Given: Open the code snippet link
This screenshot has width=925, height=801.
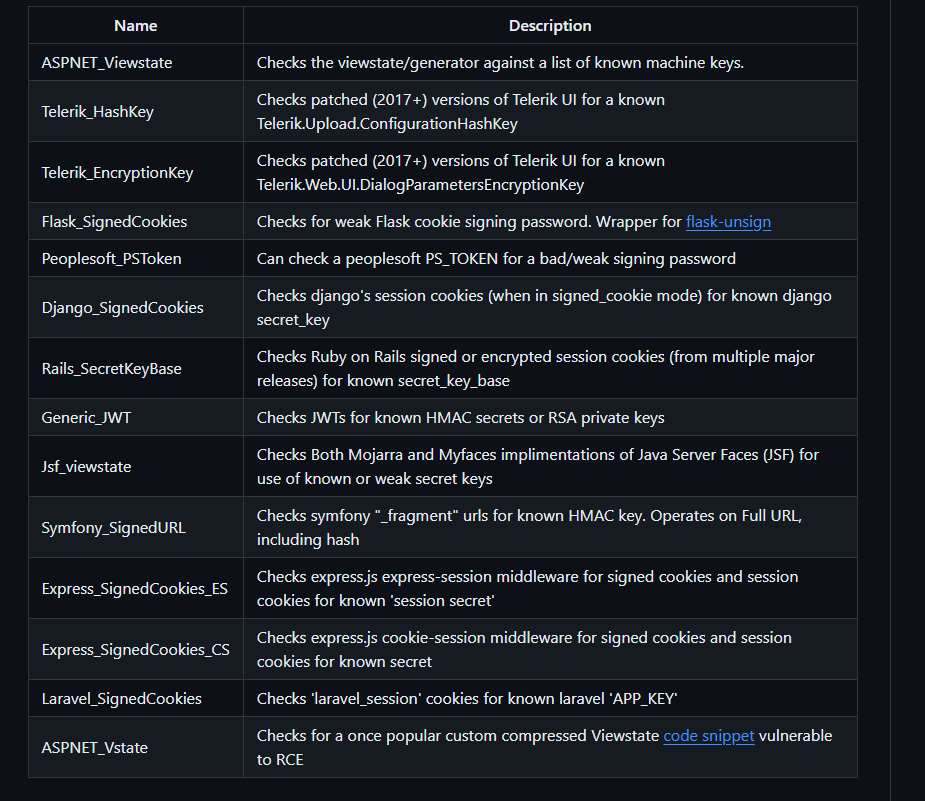Looking at the screenshot, I should click(x=708, y=736).
